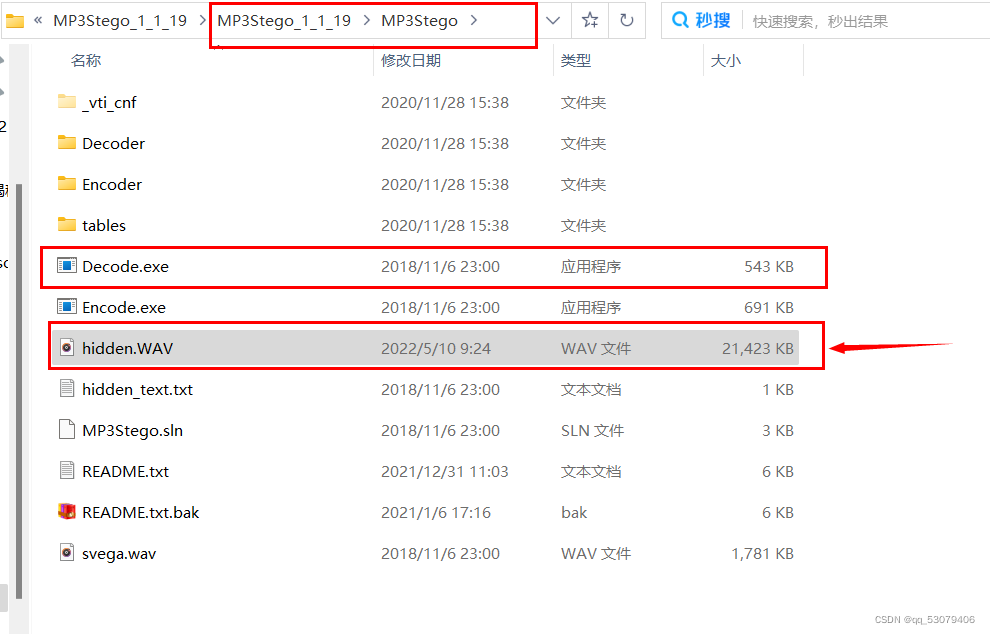Select the _vti_cnf folder name
Screen dimensions: 990x634
pos(109,102)
